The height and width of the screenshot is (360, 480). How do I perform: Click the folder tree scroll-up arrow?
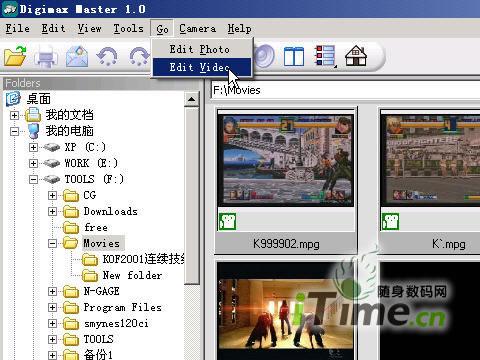(192, 99)
